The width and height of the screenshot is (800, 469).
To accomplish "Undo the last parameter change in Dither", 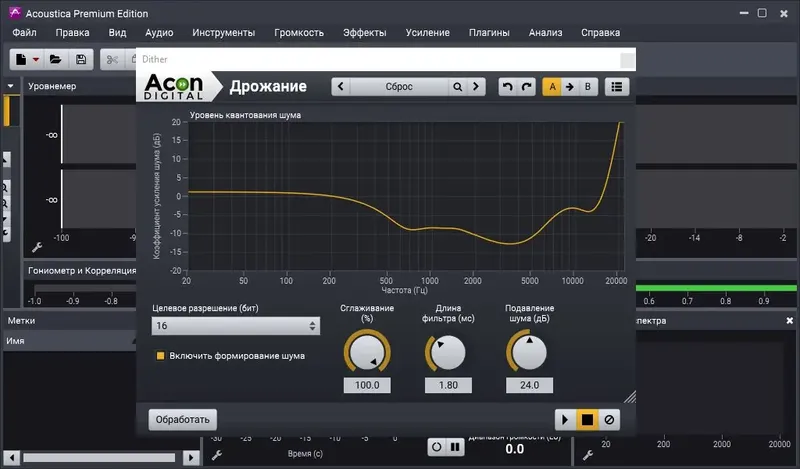I will pos(508,87).
